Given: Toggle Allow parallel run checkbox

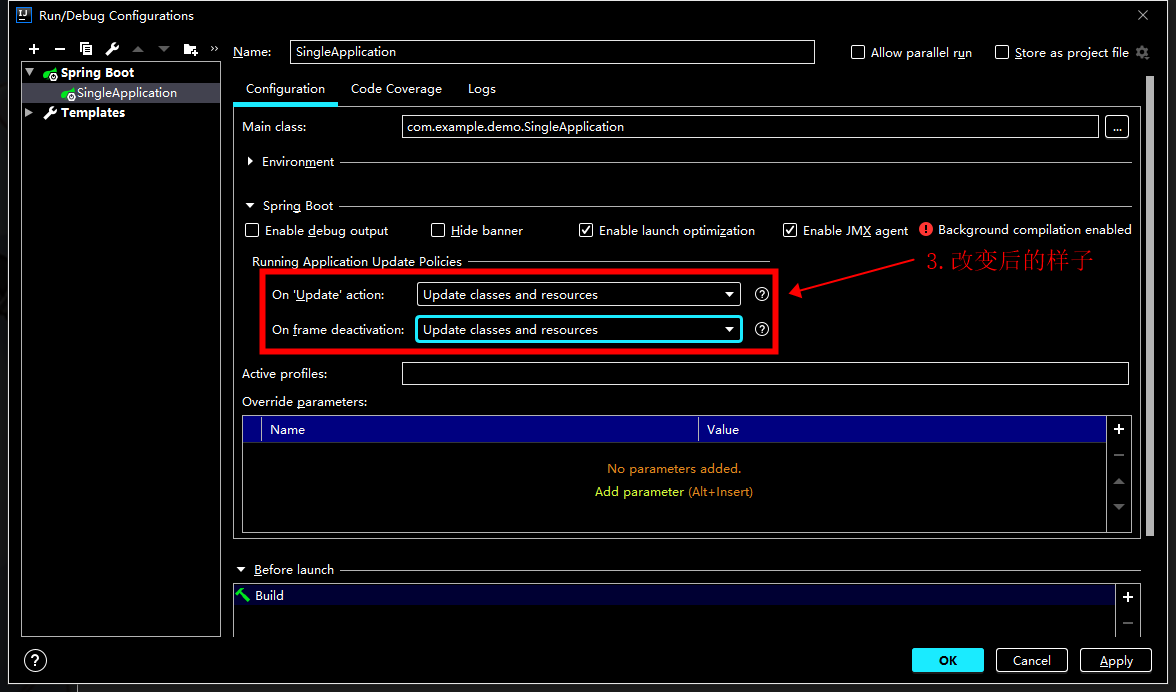Looking at the screenshot, I should tap(858, 52).
